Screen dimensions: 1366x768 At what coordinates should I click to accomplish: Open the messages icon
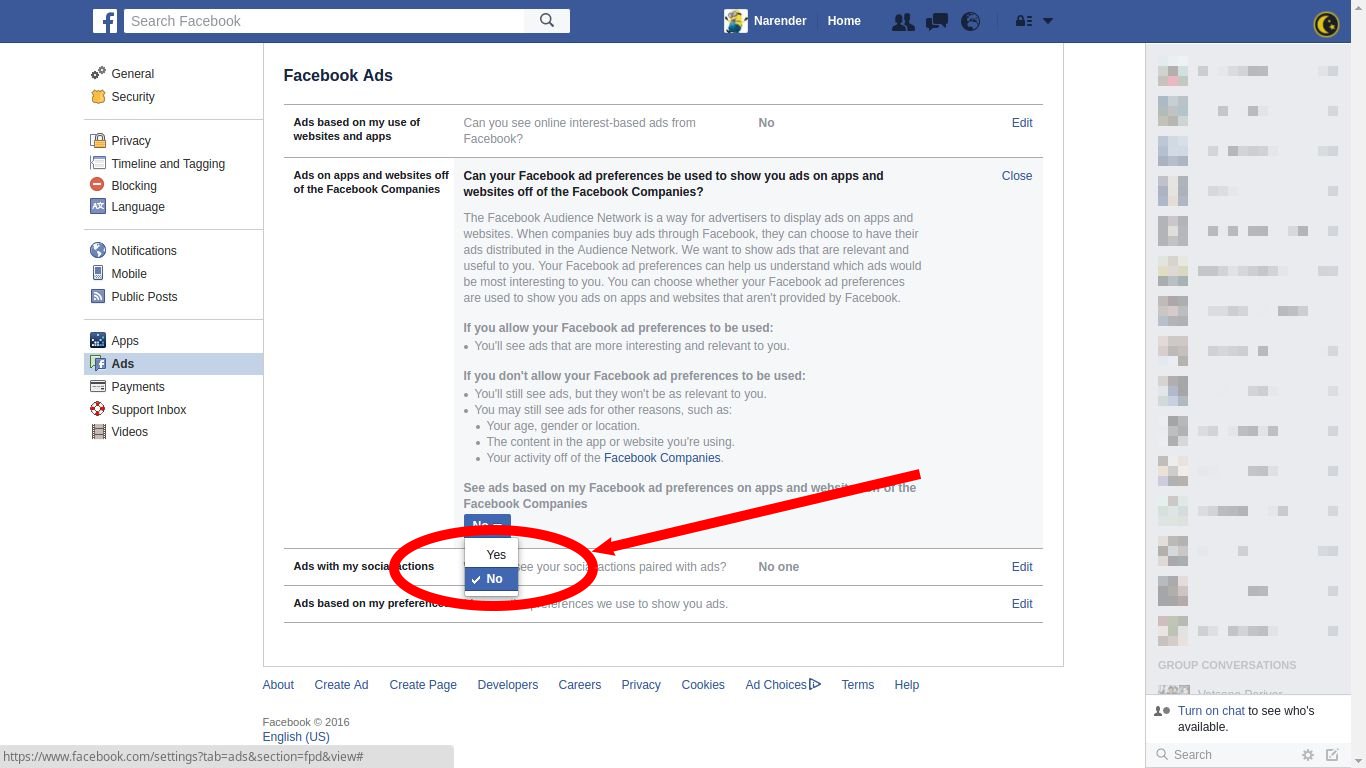point(937,21)
